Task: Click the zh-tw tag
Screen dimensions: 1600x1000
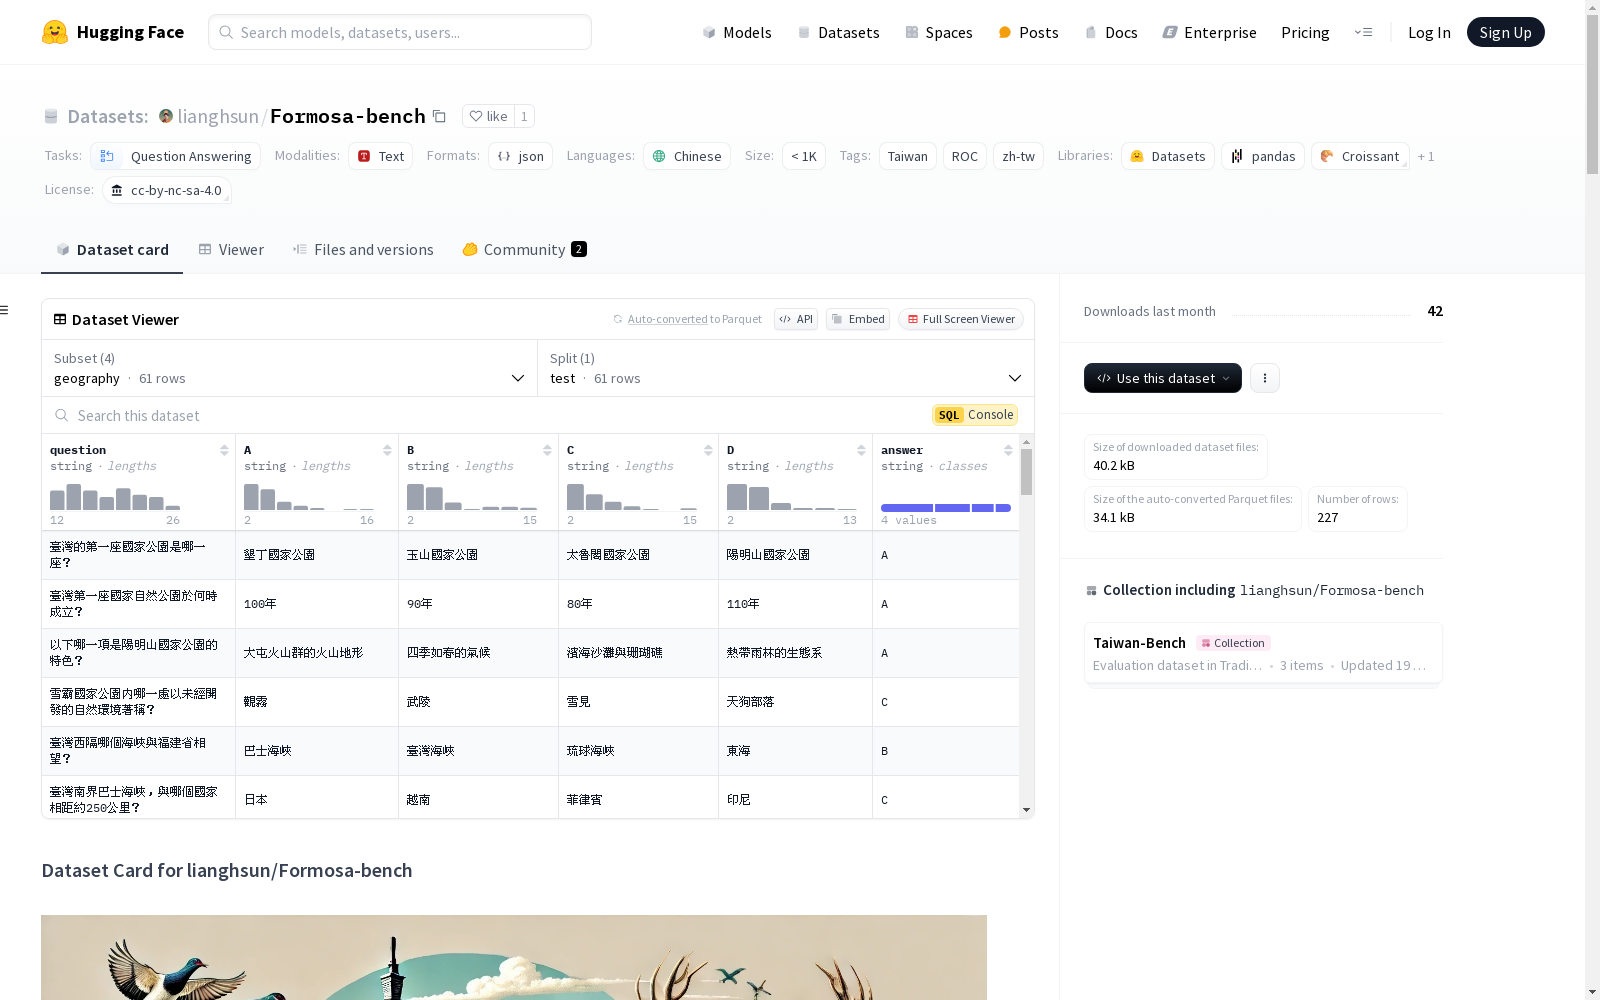Action: pyautogui.click(x=1018, y=156)
